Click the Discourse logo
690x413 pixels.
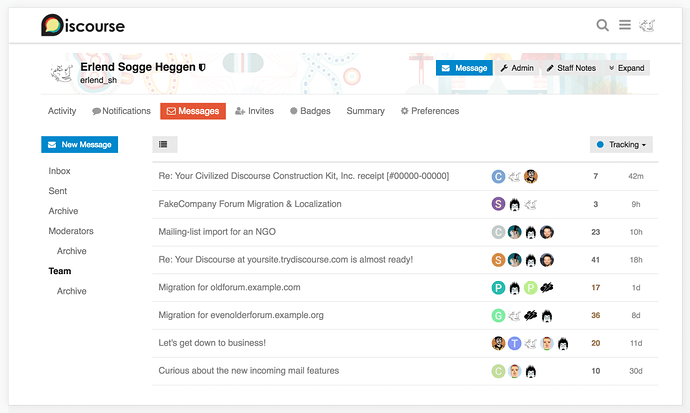point(83,25)
